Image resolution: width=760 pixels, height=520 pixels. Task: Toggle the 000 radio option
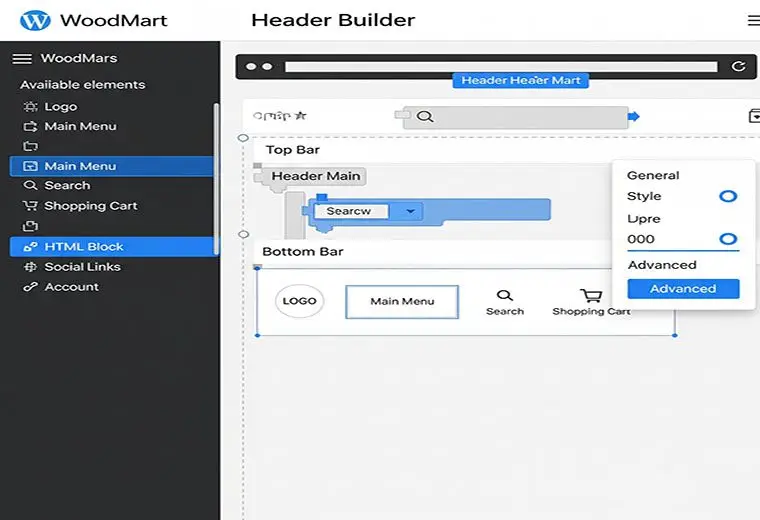tap(728, 239)
